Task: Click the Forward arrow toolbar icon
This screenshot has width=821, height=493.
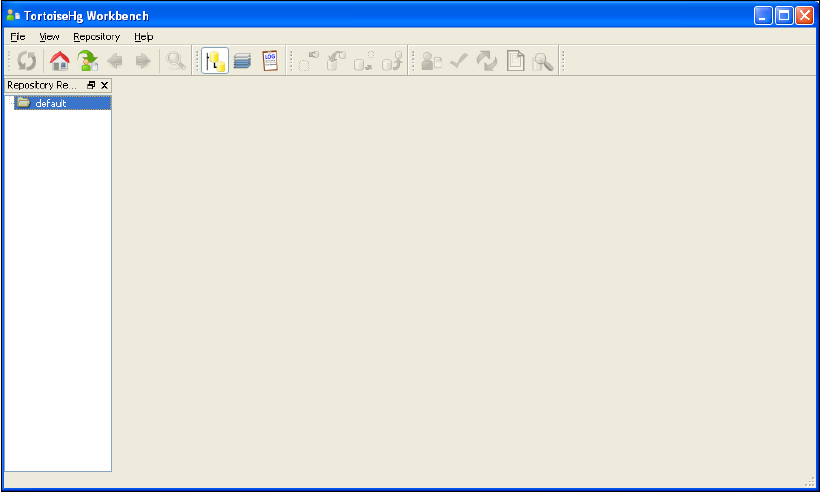Action: click(143, 61)
